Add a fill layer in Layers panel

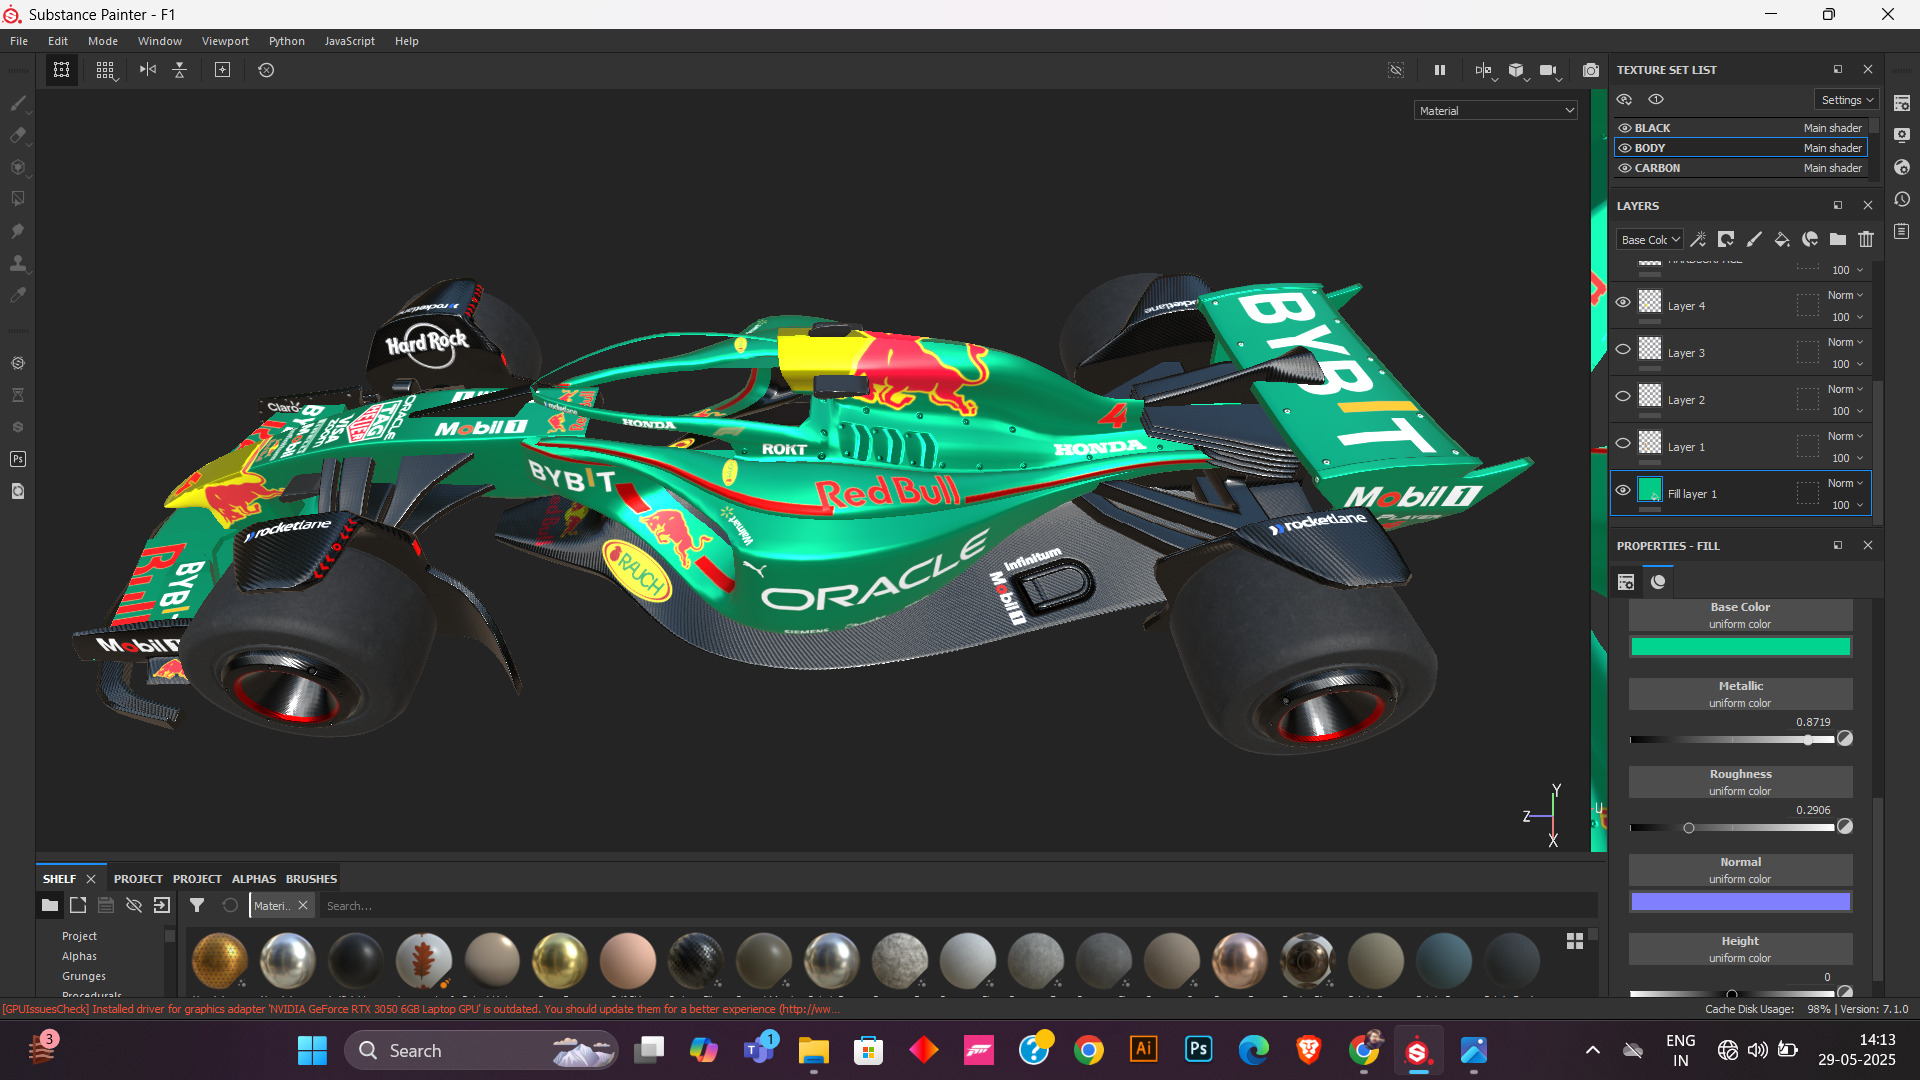point(1782,240)
